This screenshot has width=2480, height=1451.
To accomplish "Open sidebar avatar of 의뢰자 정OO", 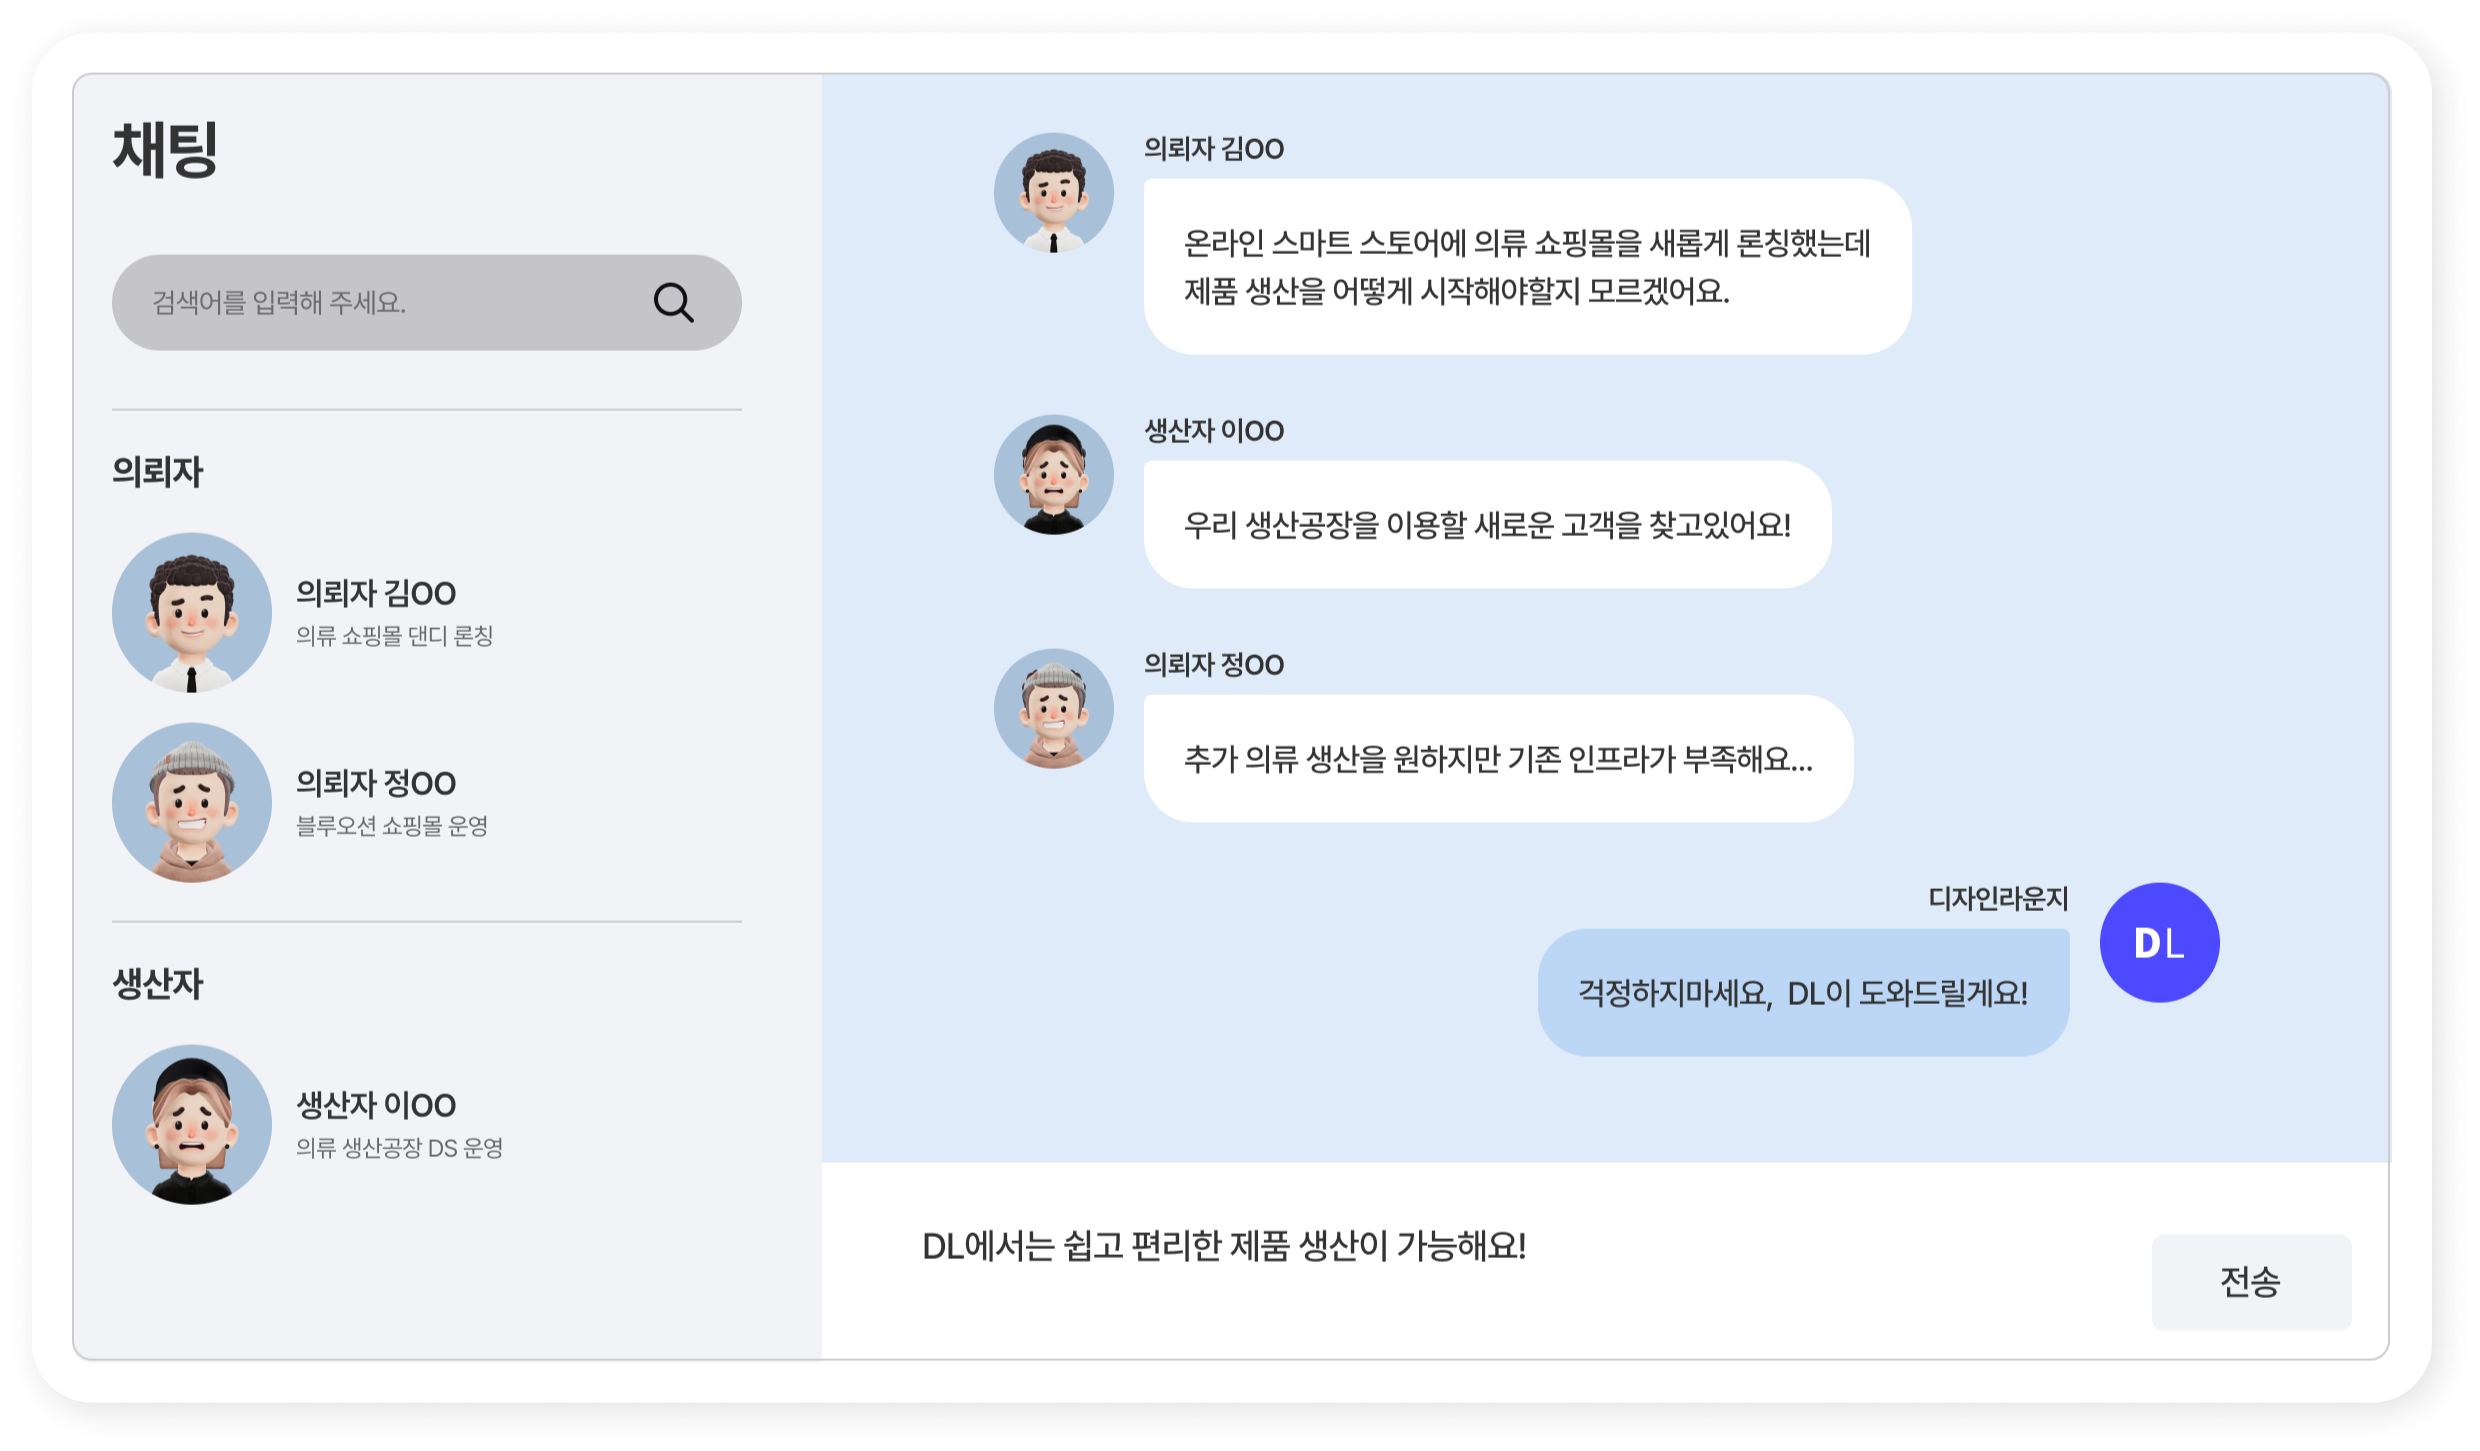I will coord(191,802).
